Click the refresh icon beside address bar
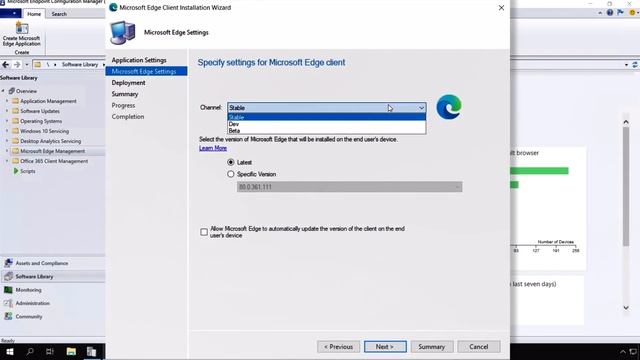The height and width of the screenshot is (360, 640). click(635, 65)
